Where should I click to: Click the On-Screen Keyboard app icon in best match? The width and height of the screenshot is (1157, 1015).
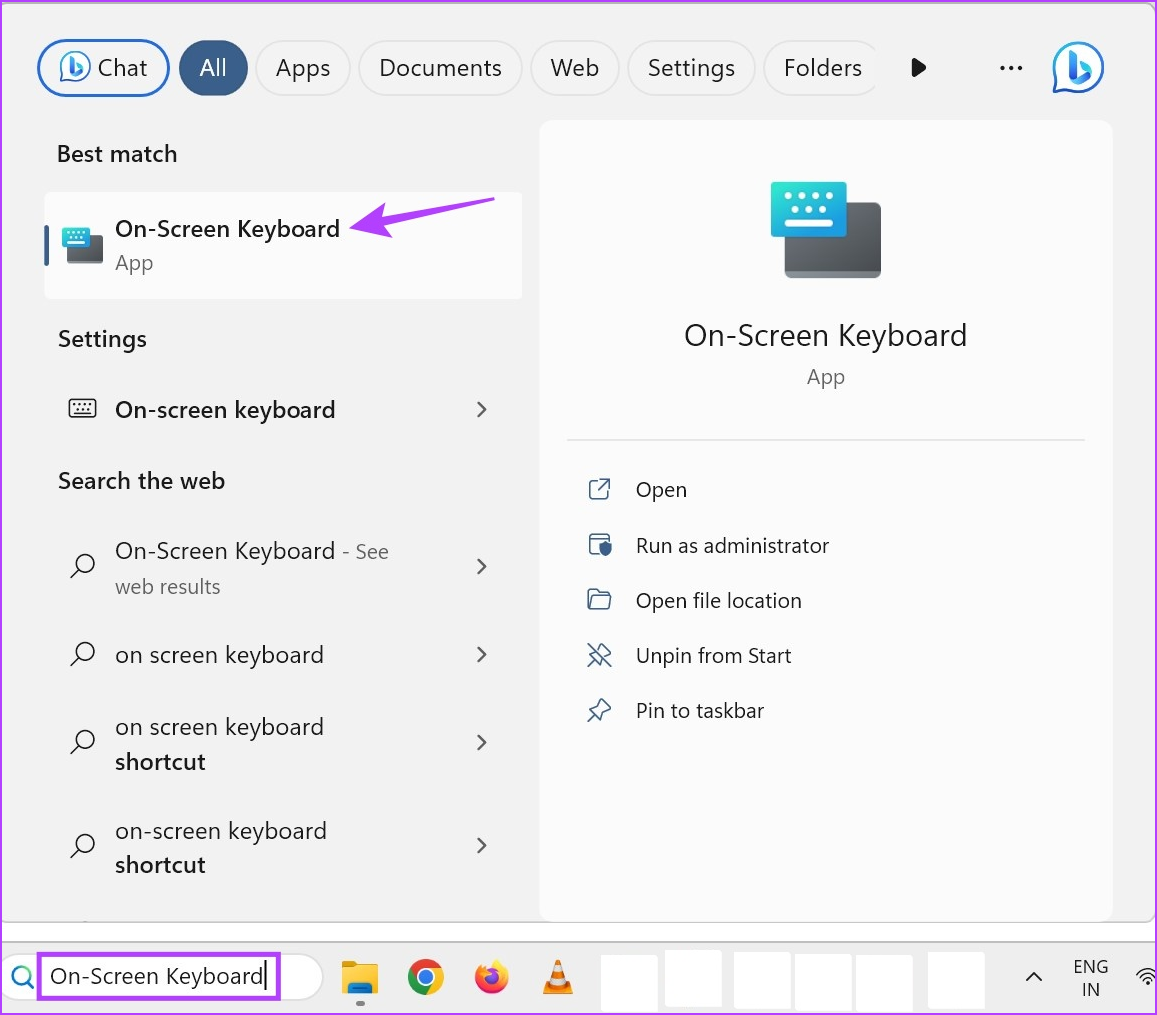tap(82, 245)
